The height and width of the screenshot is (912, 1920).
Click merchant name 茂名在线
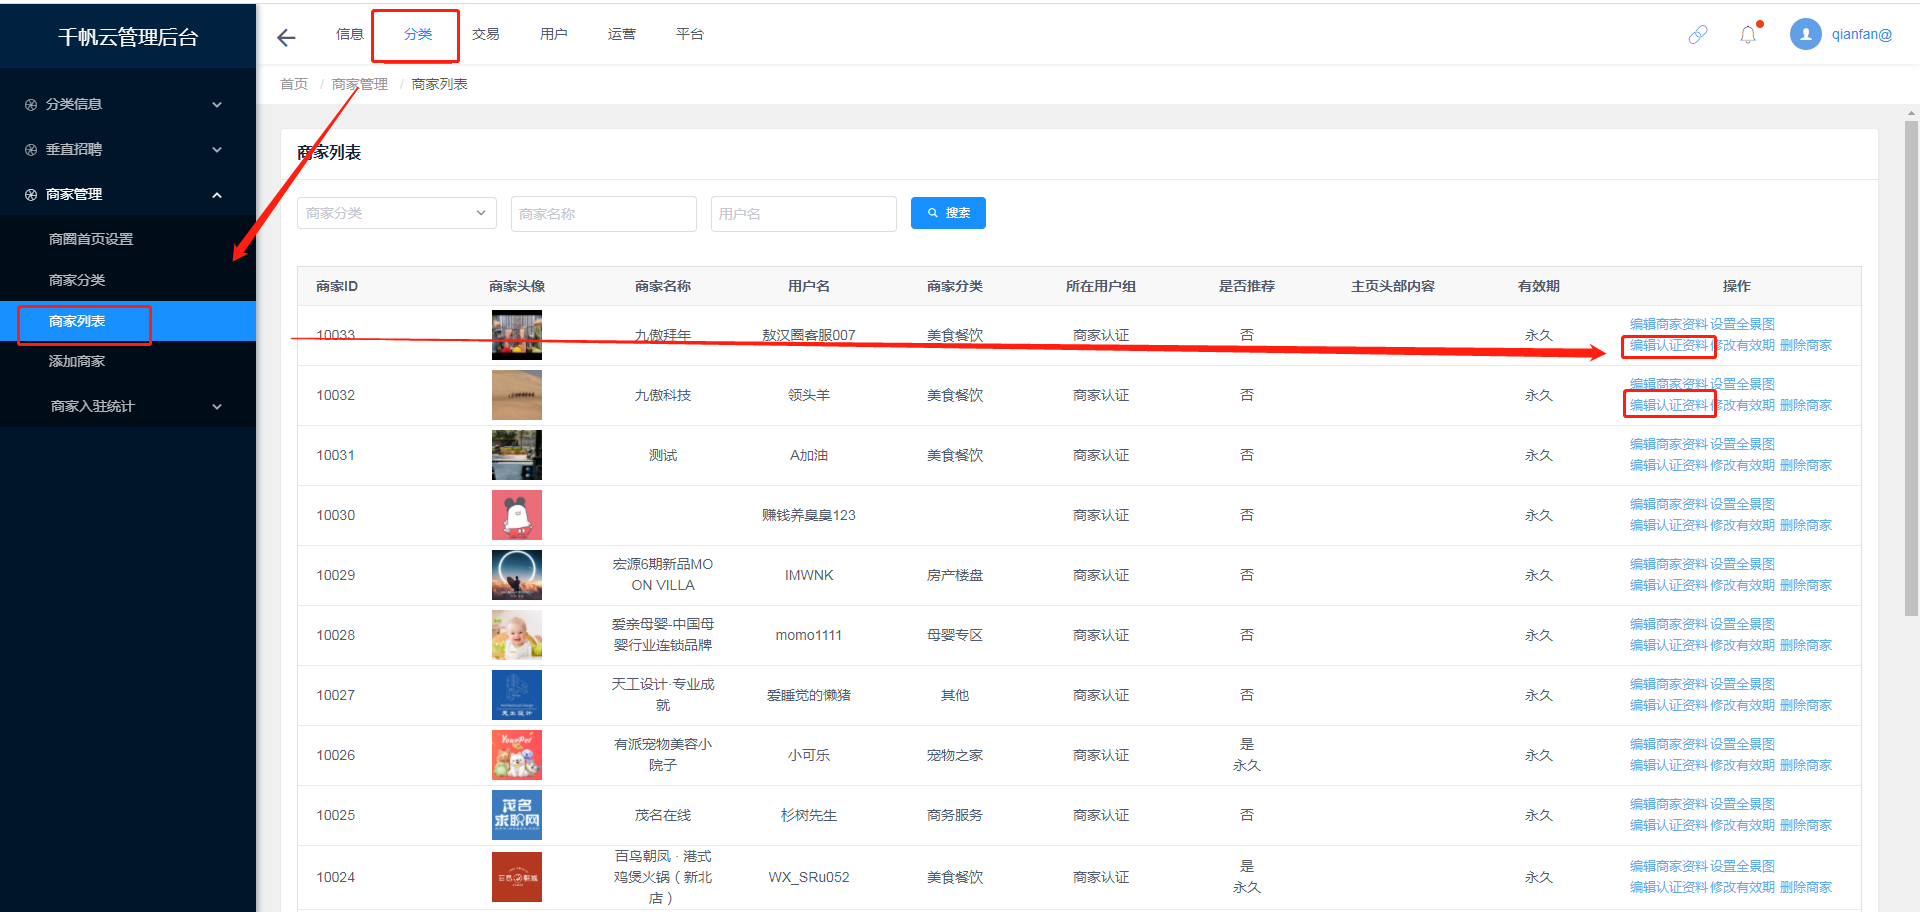(x=663, y=815)
